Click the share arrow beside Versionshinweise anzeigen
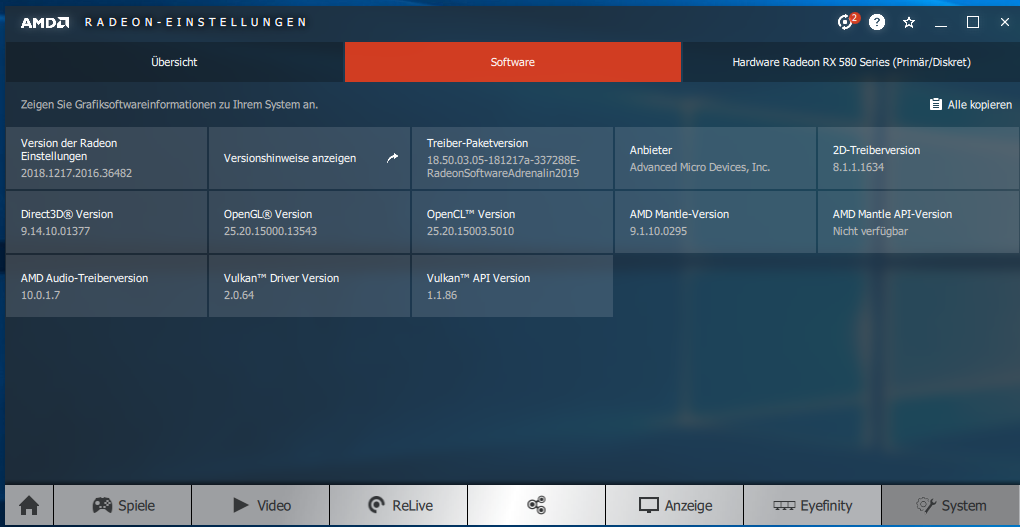The image size is (1020, 527). coord(392,157)
